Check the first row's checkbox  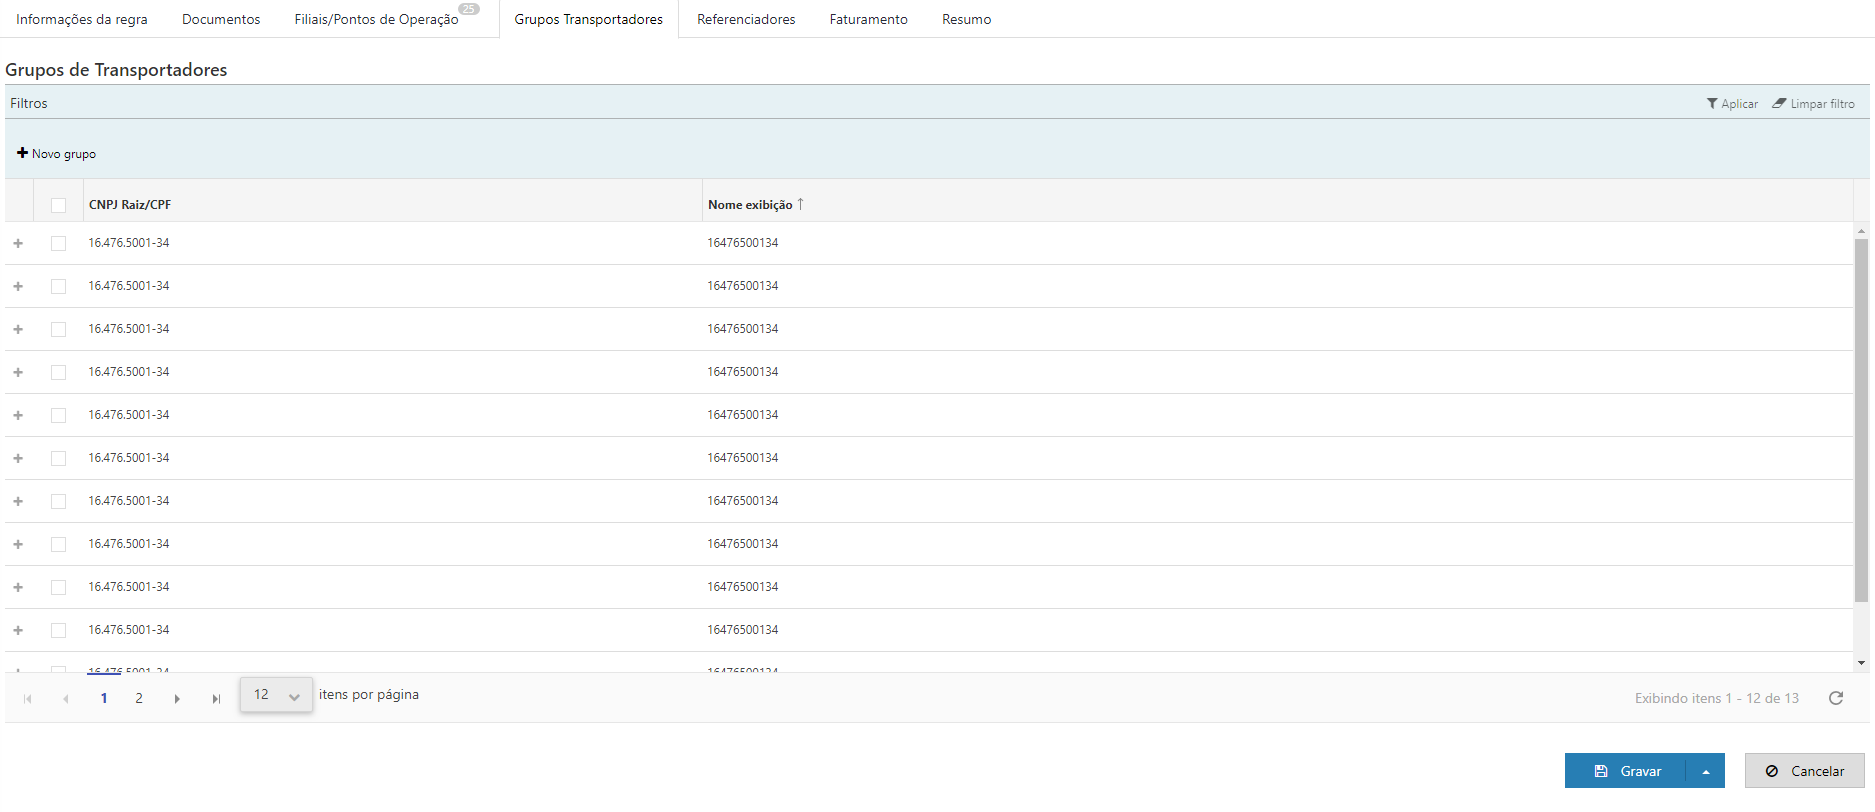click(58, 243)
